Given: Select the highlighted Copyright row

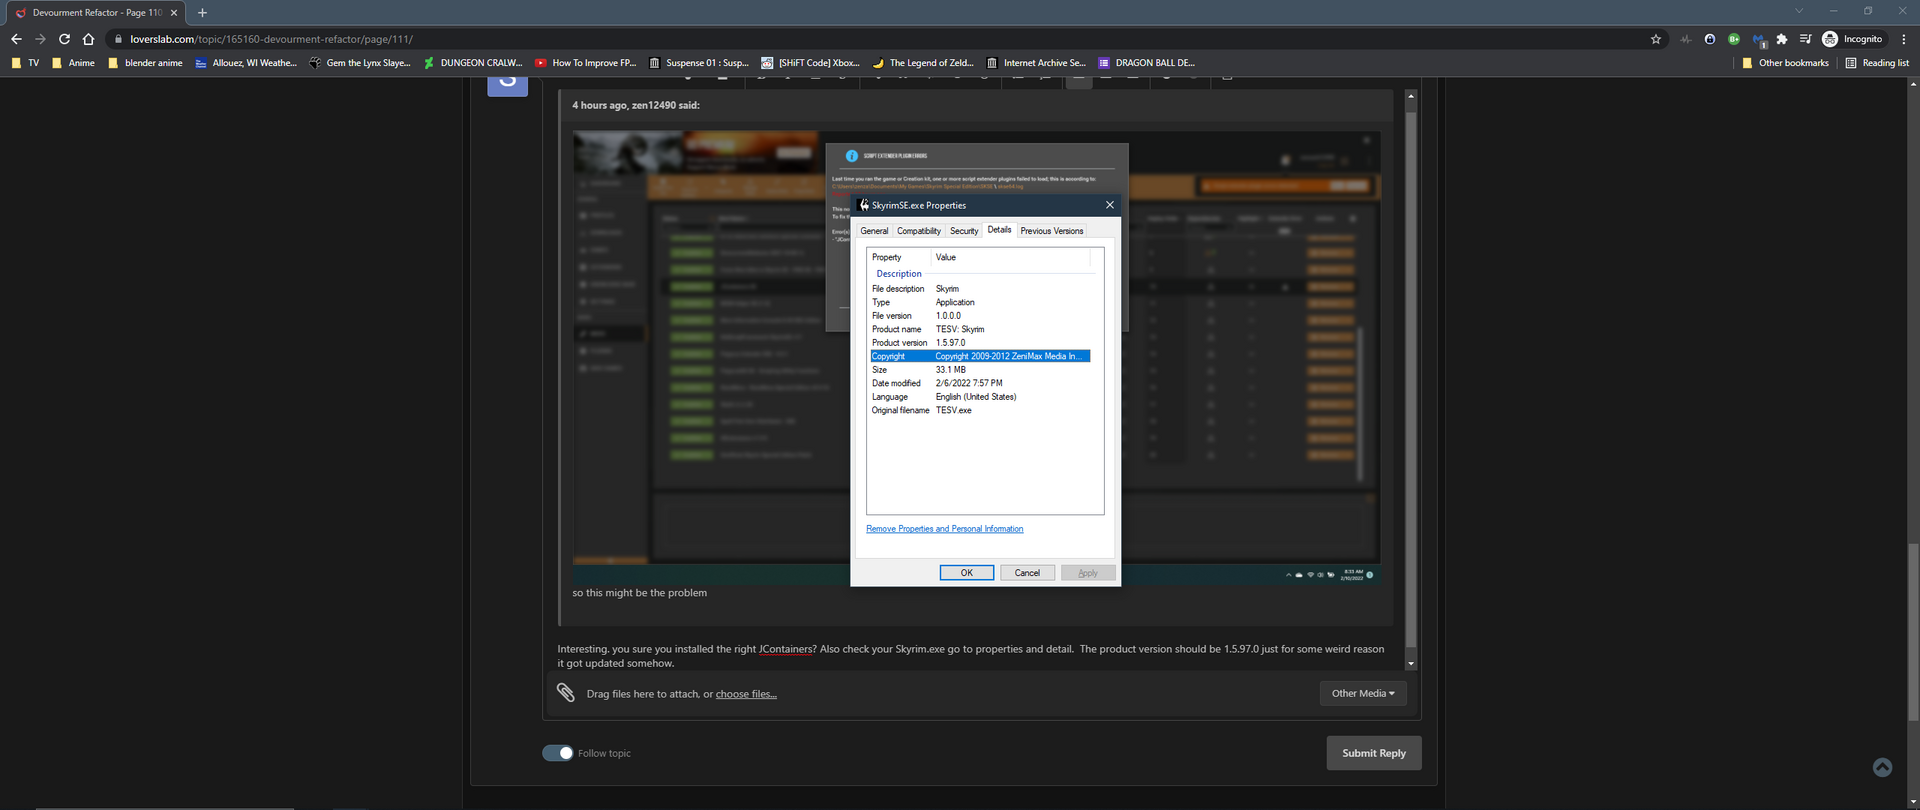Looking at the screenshot, I should click(980, 356).
